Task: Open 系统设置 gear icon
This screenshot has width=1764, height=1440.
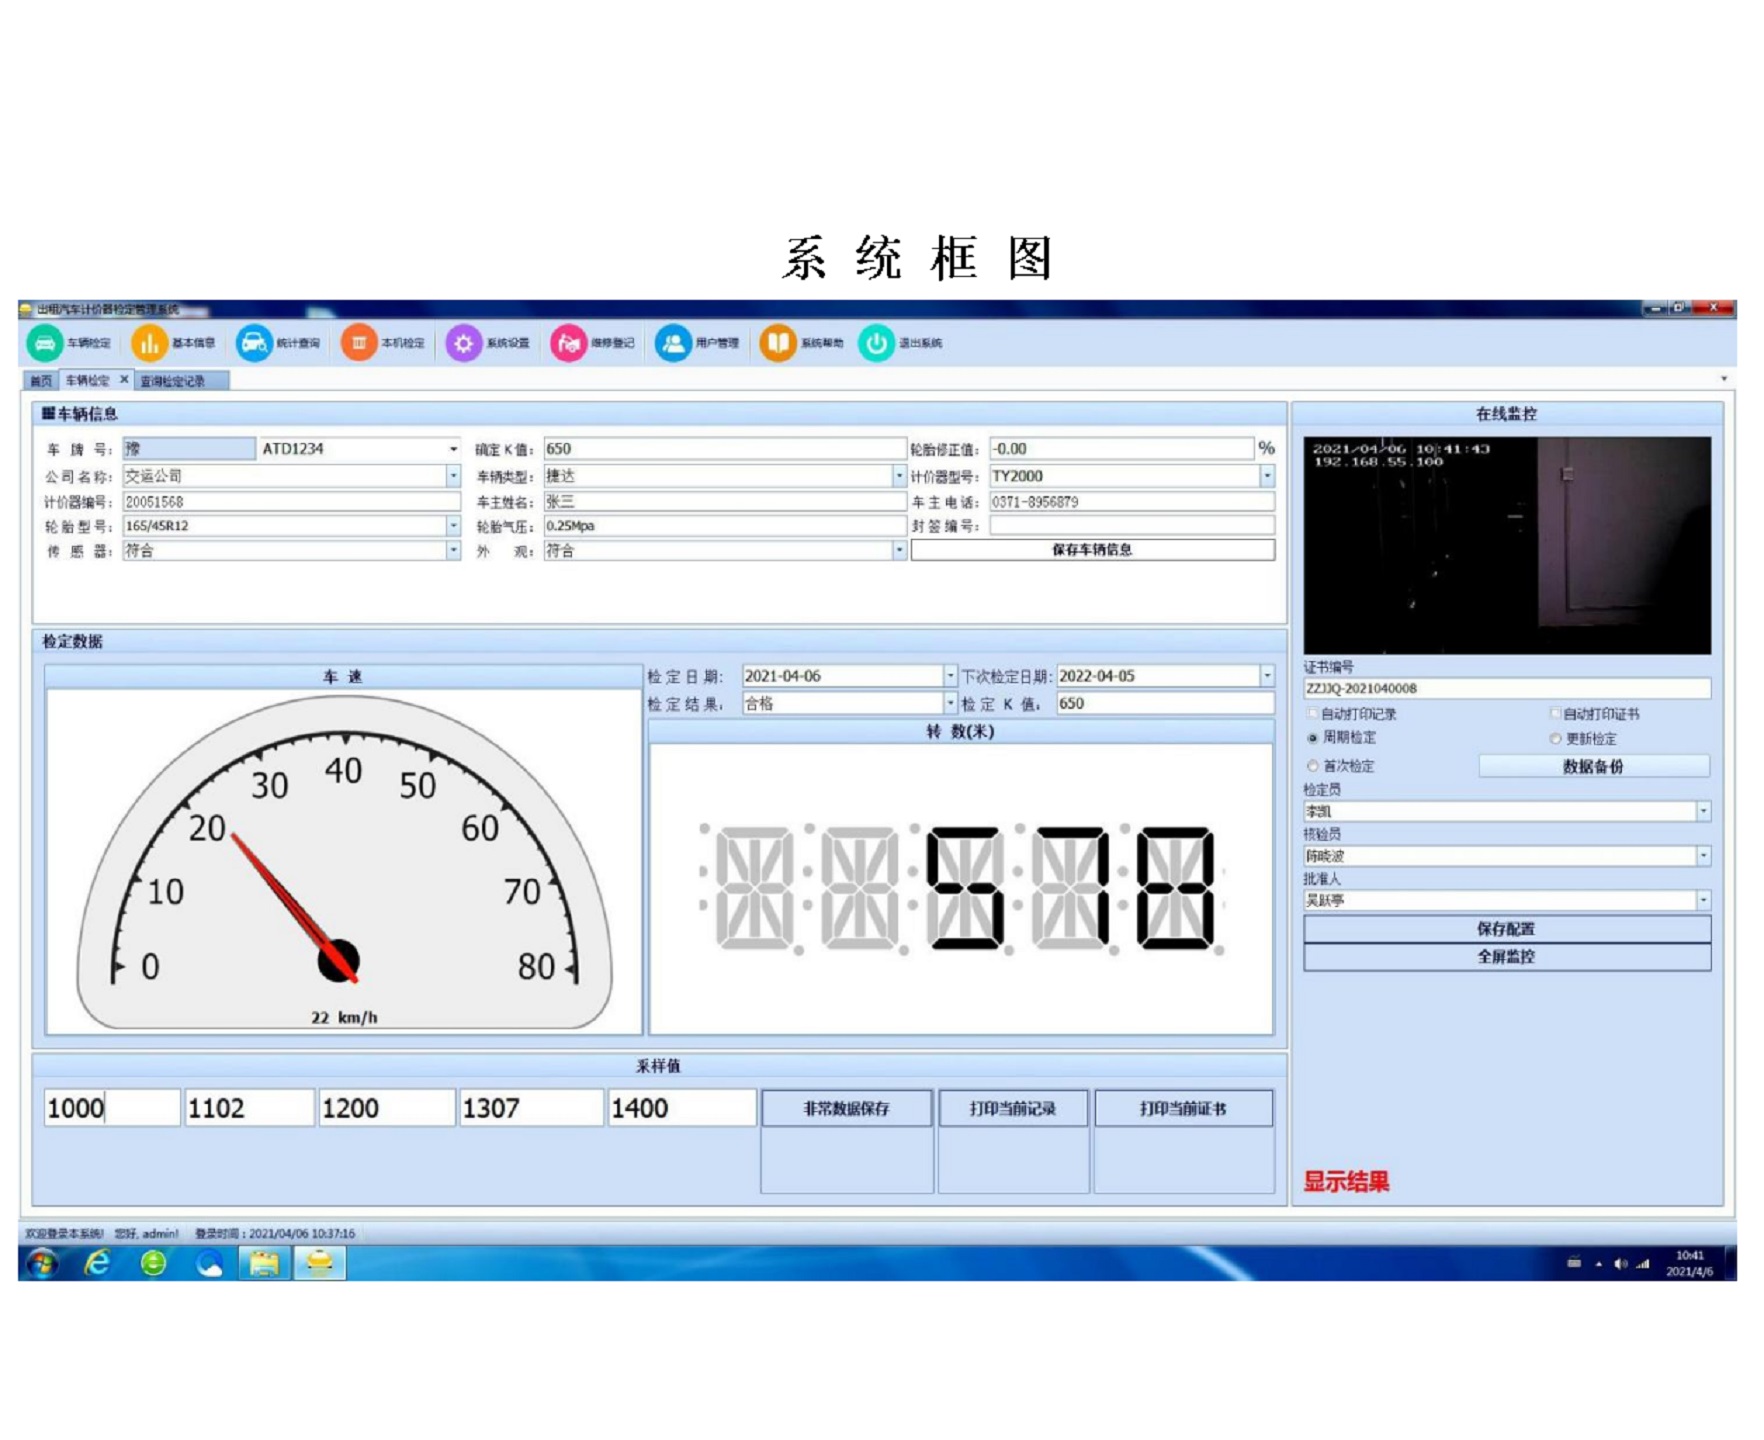Action: 463,343
